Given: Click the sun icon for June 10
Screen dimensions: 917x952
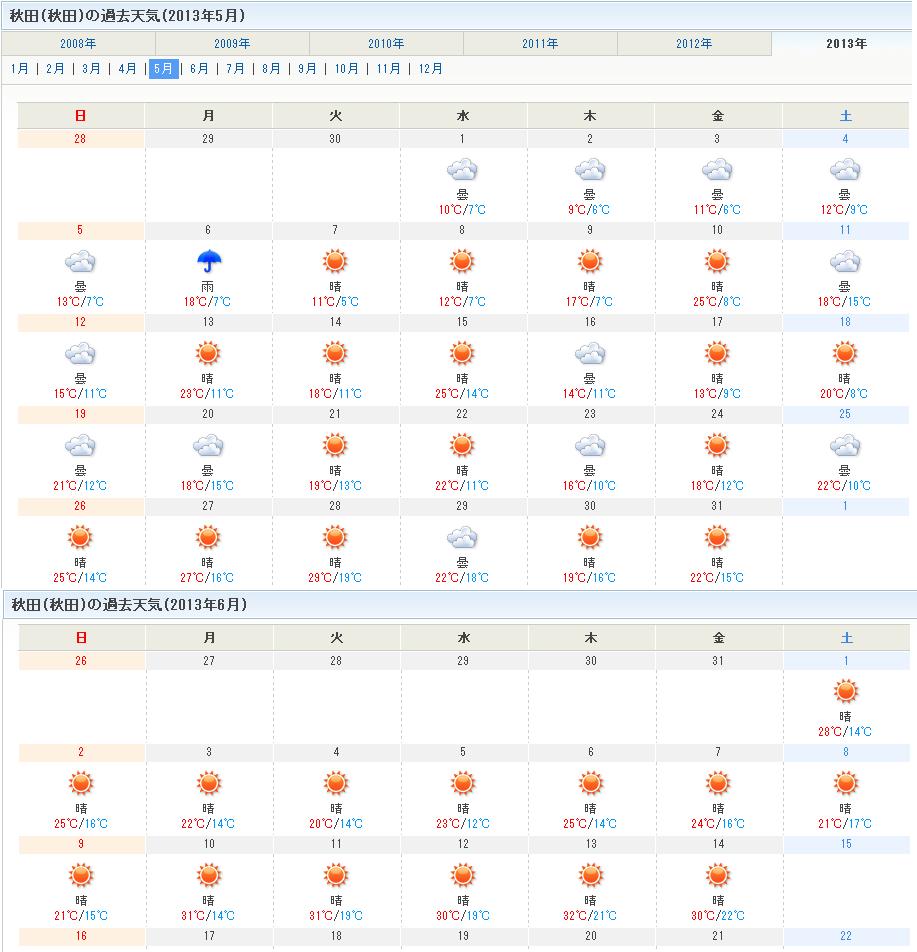Looking at the screenshot, I should tap(209, 876).
